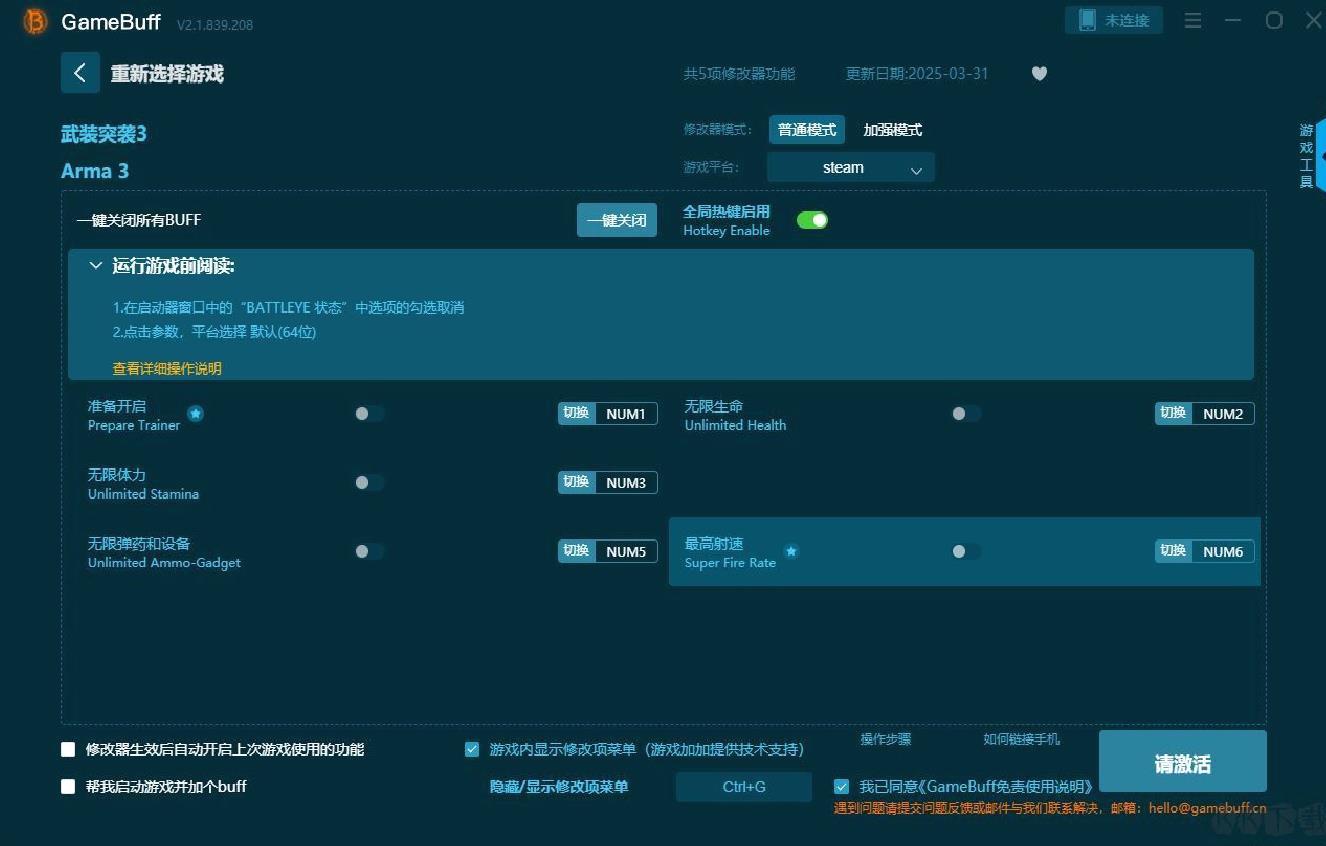Open the detailed instructions link 查看详细操作说明
Image resolution: width=1326 pixels, height=846 pixels.
167,368
